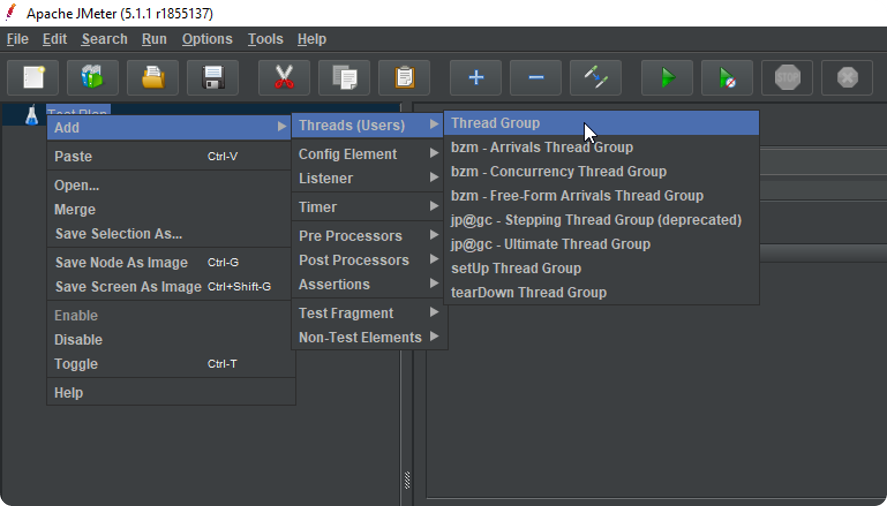Image resolution: width=887 pixels, height=506 pixels.
Task: Click Merge in the context menu
Action: (x=170, y=209)
